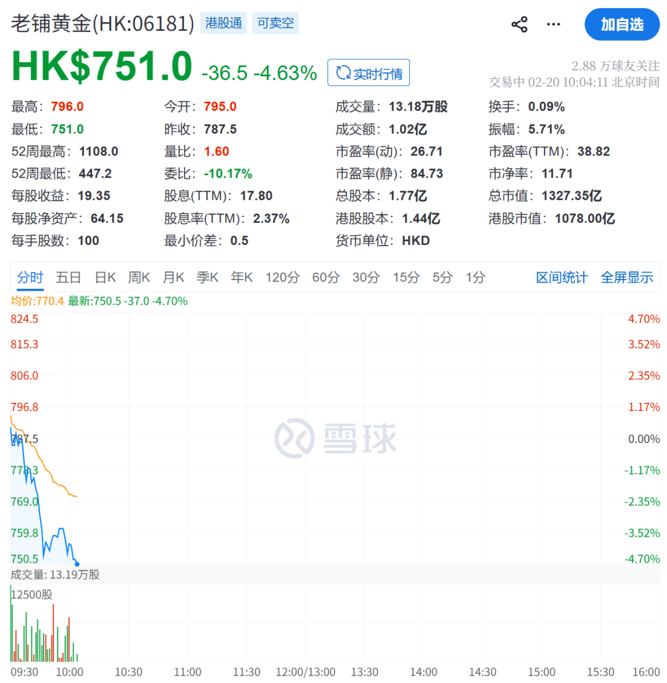The image size is (667, 683).
Task: Click 市盈率(TTM) value 38.82
Action: (593, 152)
